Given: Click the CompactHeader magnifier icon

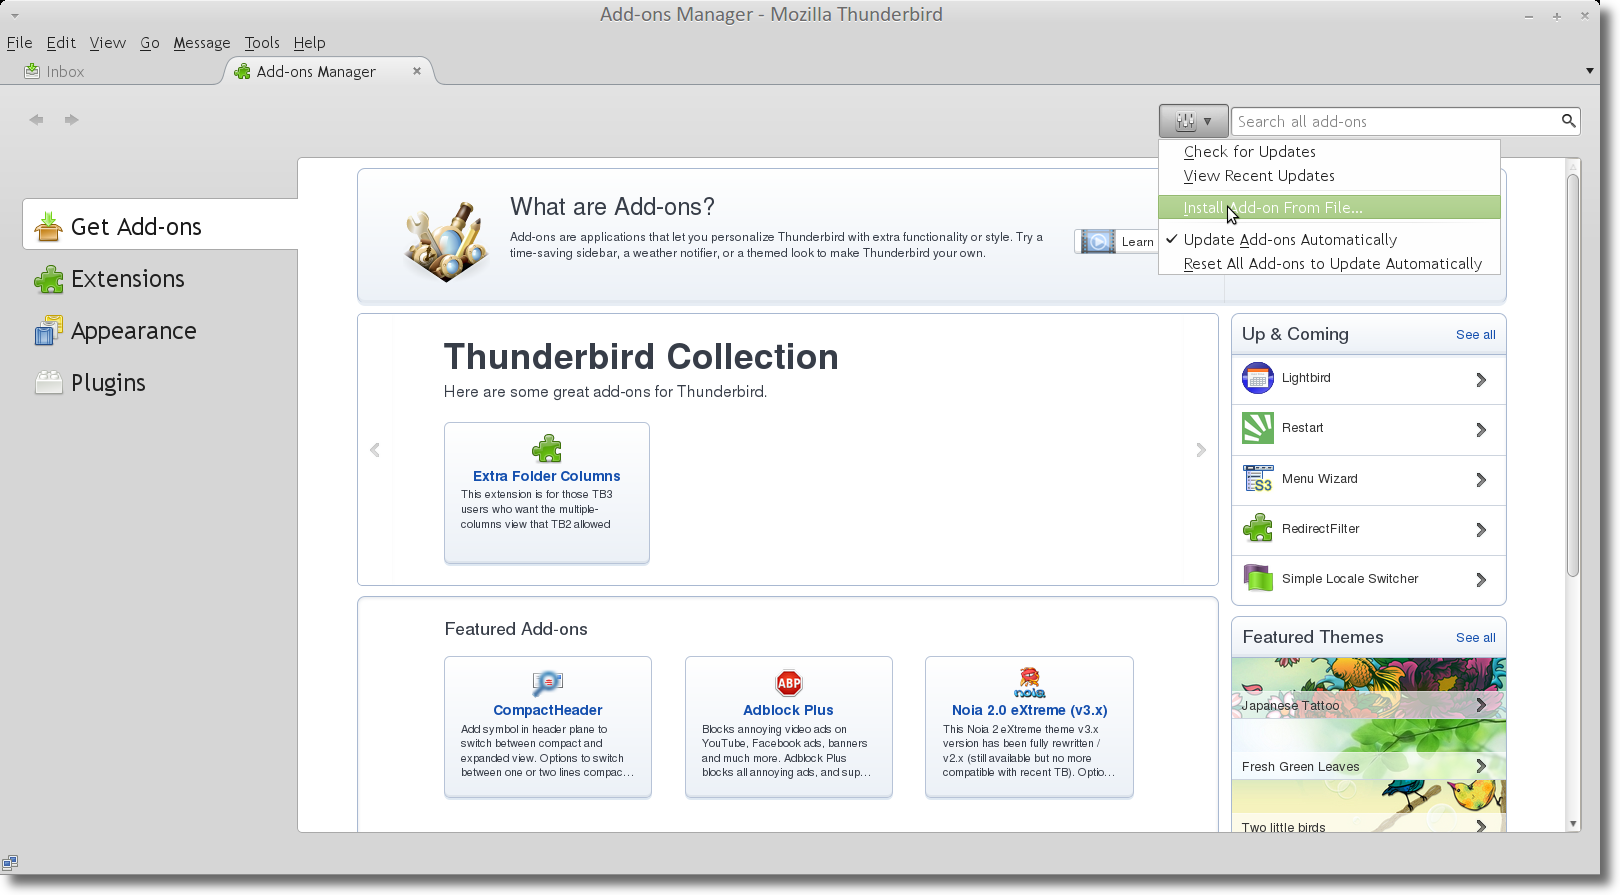Looking at the screenshot, I should tap(548, 683).
